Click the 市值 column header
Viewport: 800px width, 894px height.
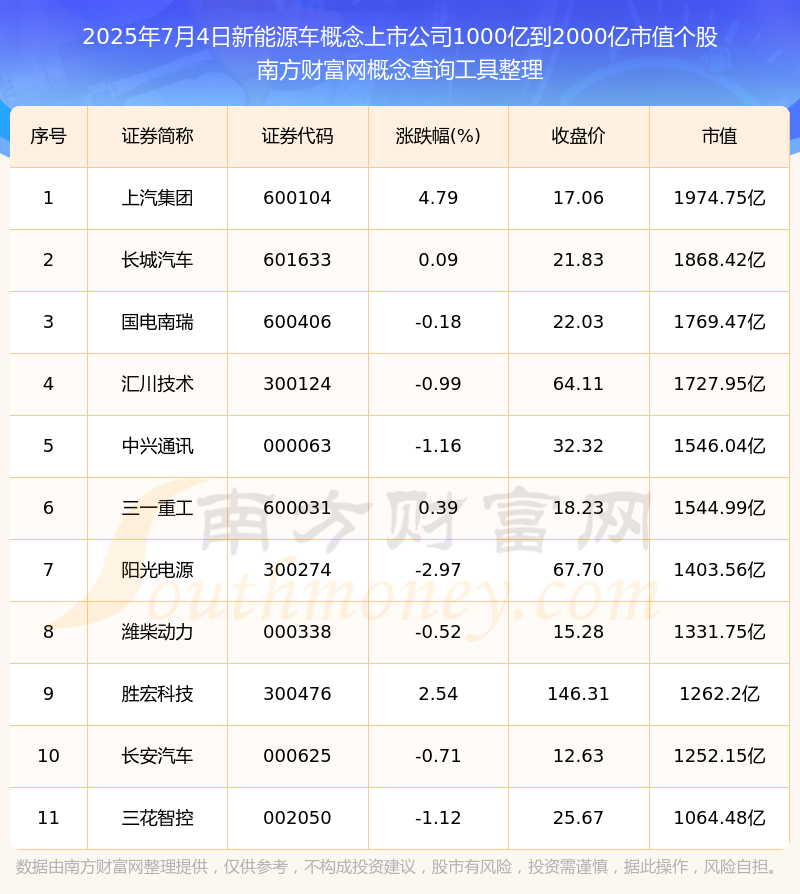tap(720, 136)
